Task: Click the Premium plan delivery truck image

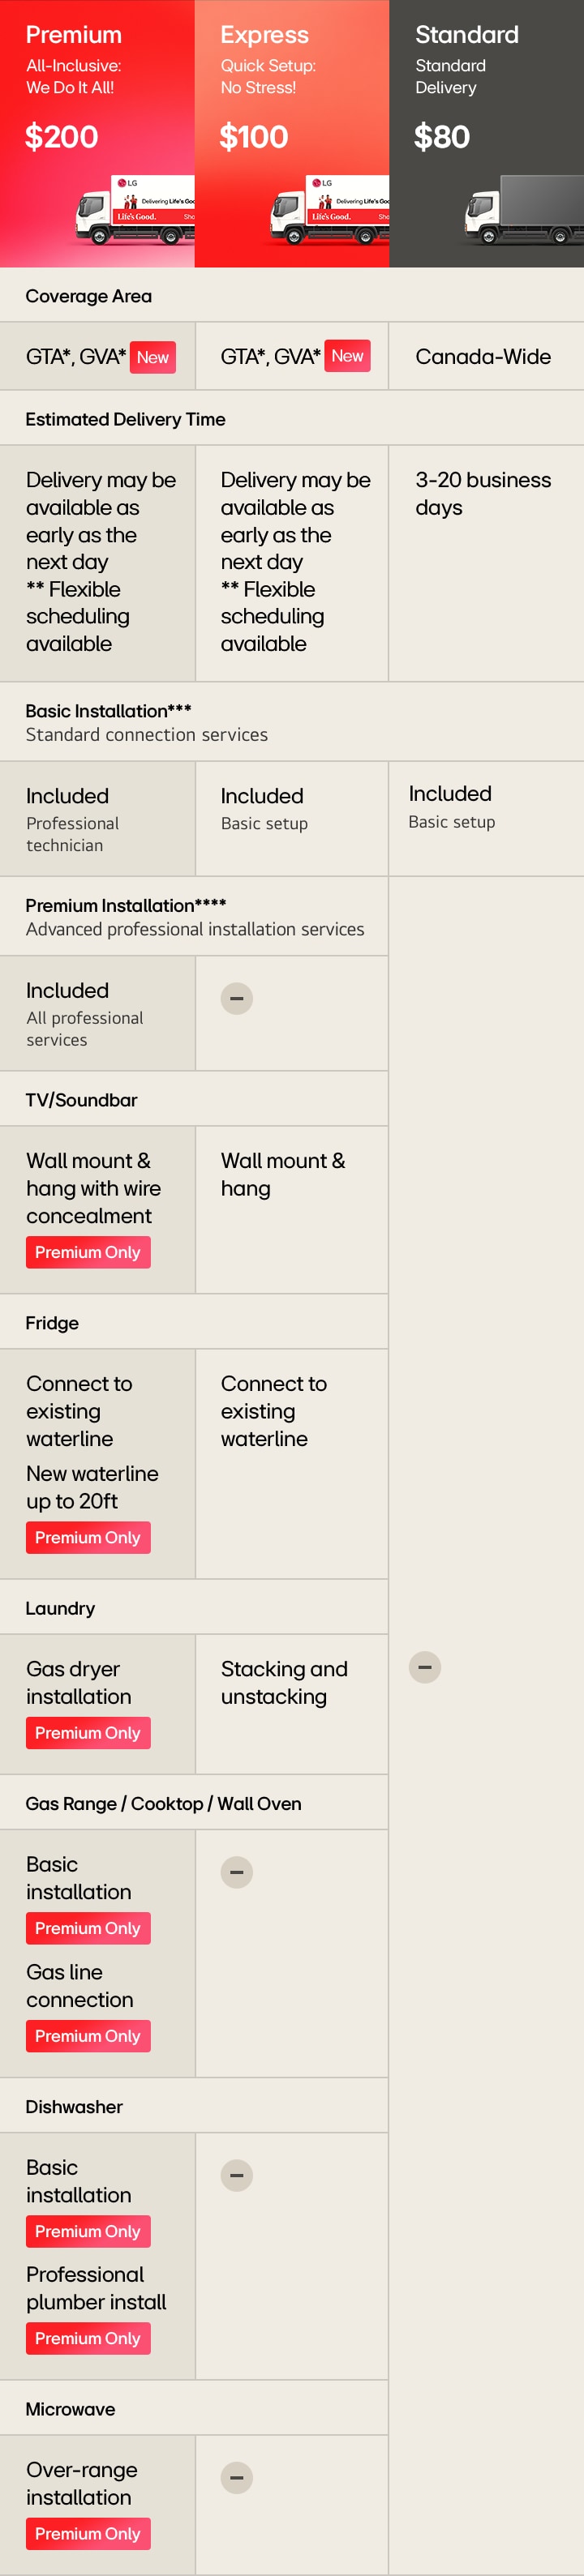Action: click(136, 211)
